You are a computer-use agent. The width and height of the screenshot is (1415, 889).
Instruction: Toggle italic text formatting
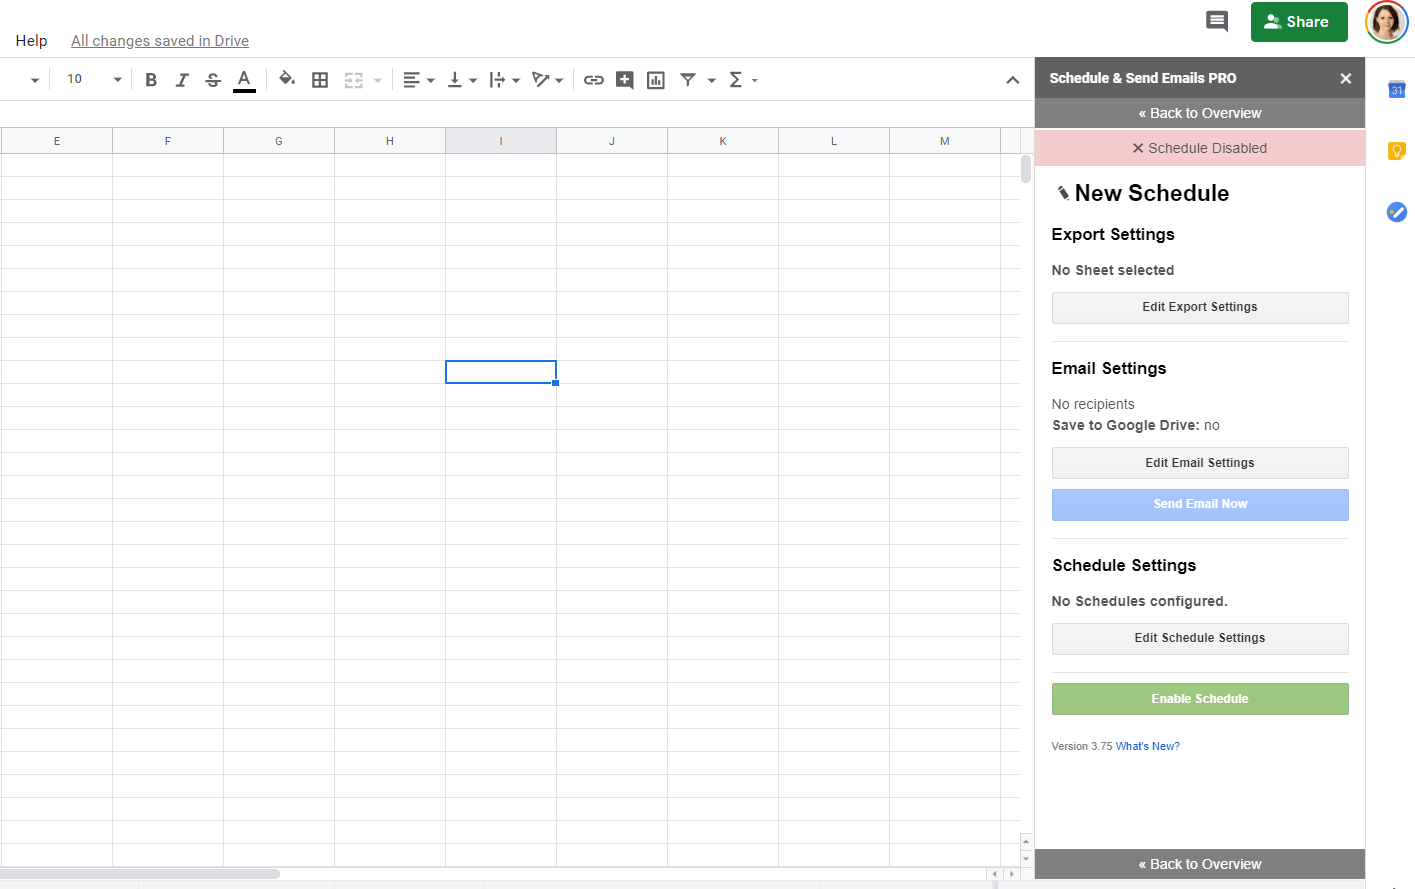tap(182, 80)
